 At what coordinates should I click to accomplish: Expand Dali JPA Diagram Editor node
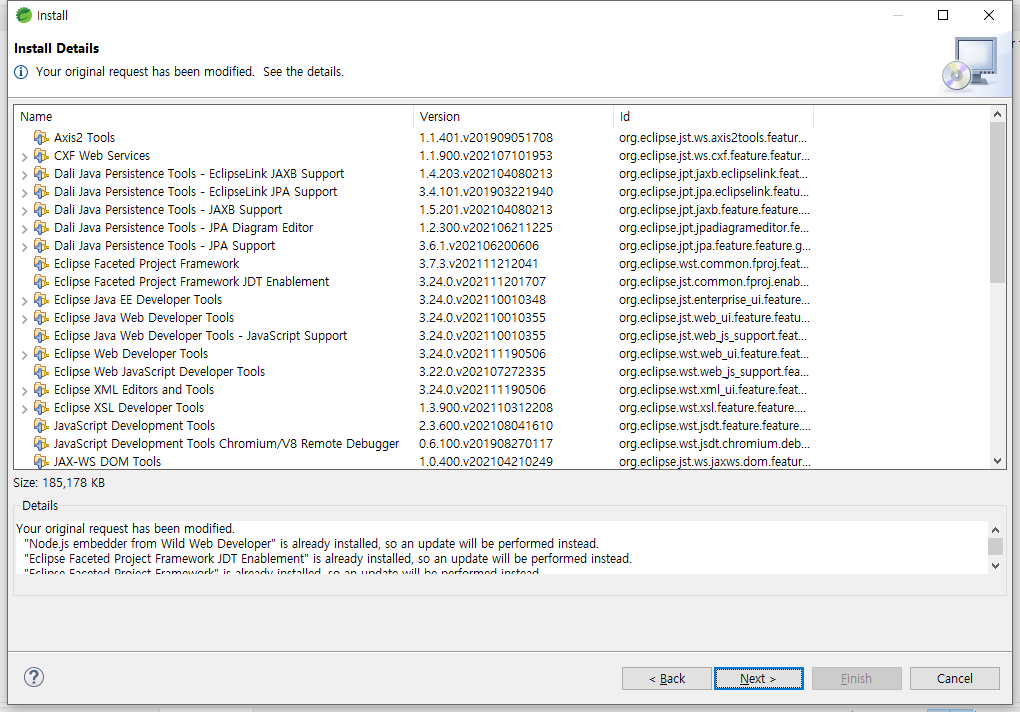tap(24, 229)
